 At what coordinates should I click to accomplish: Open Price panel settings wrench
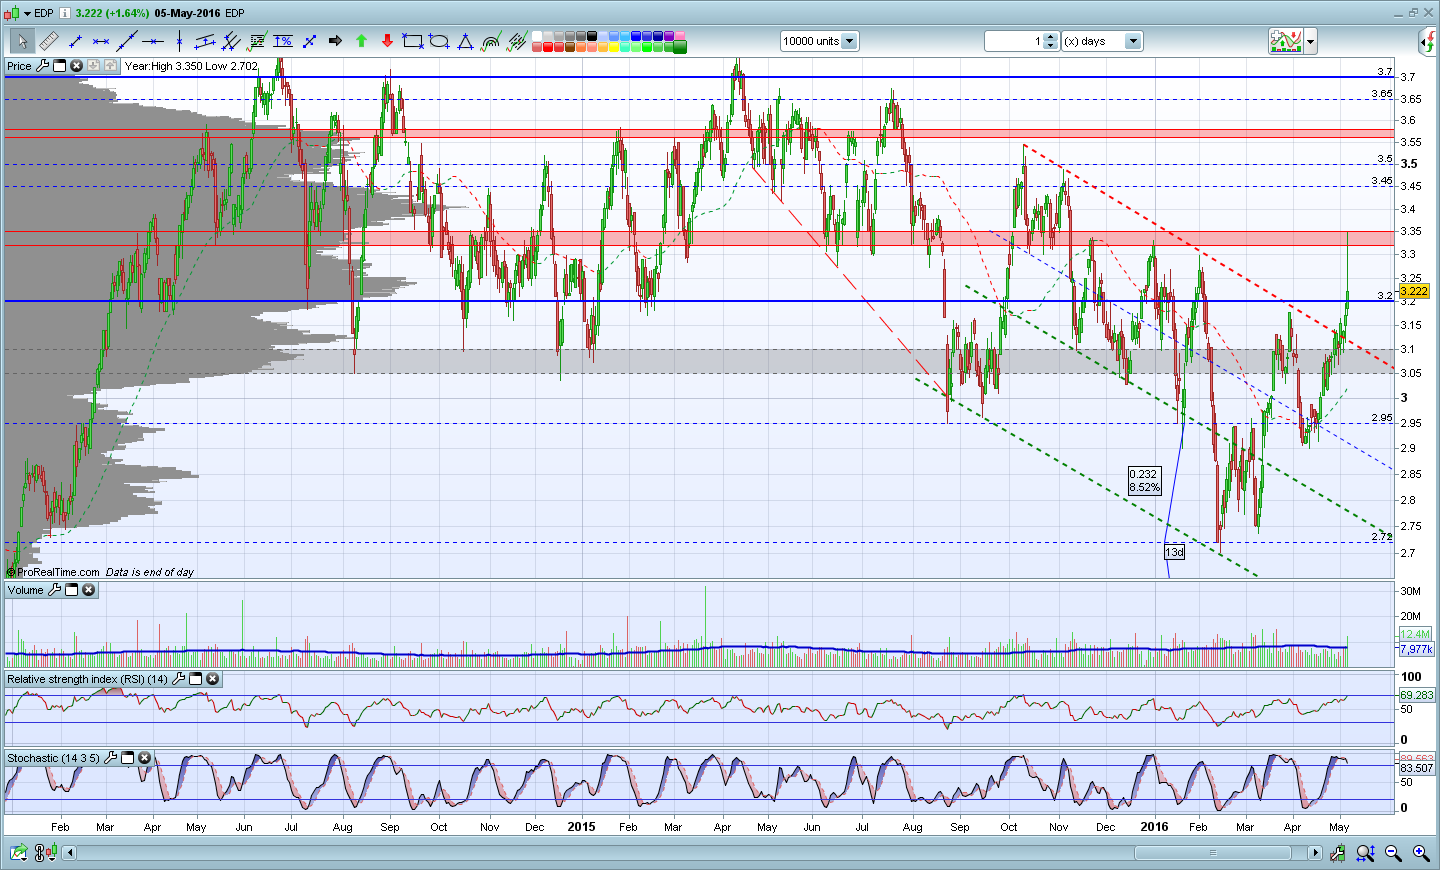tap(42, 66)
